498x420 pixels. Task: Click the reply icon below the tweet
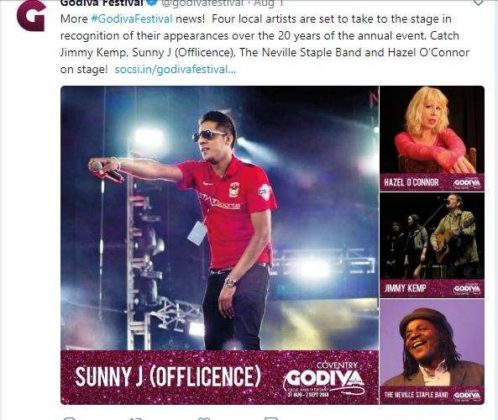(69, 418)
